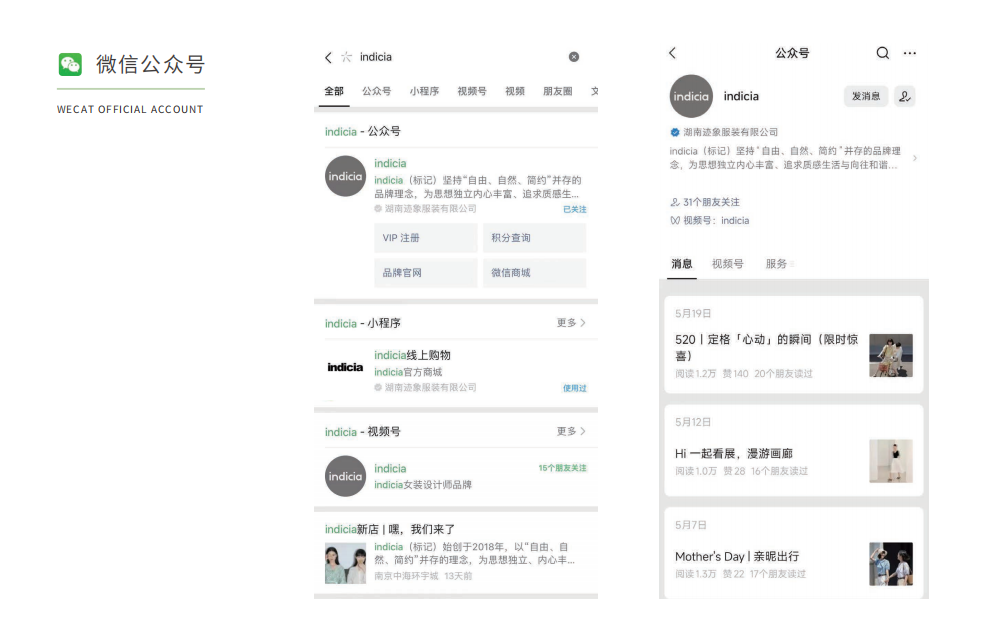Open article thumbnail for indicia新店
This screenshot has height=636, width=994.
click(345, 563)
